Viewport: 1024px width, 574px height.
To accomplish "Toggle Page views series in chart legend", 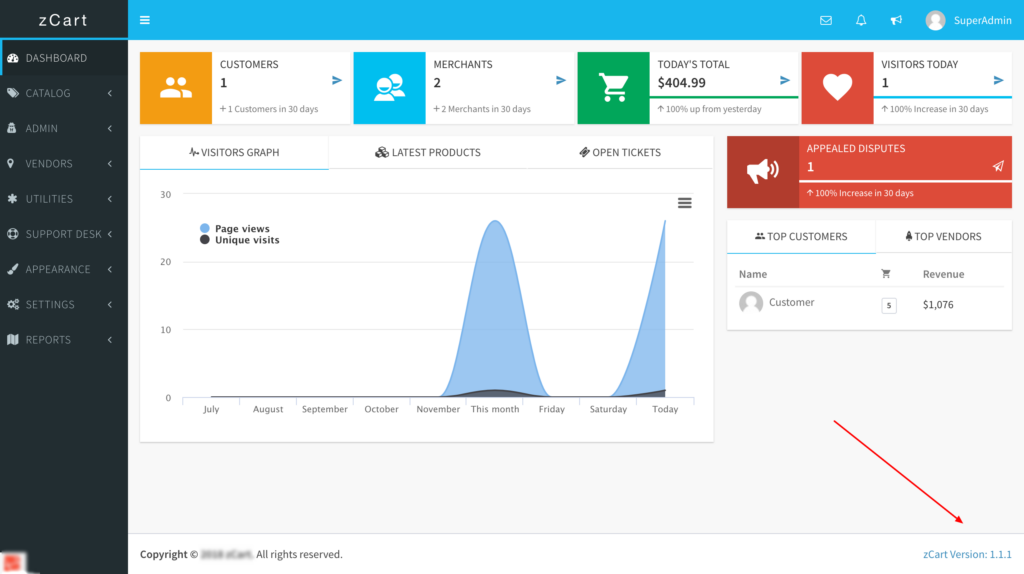I will point(241,229).
